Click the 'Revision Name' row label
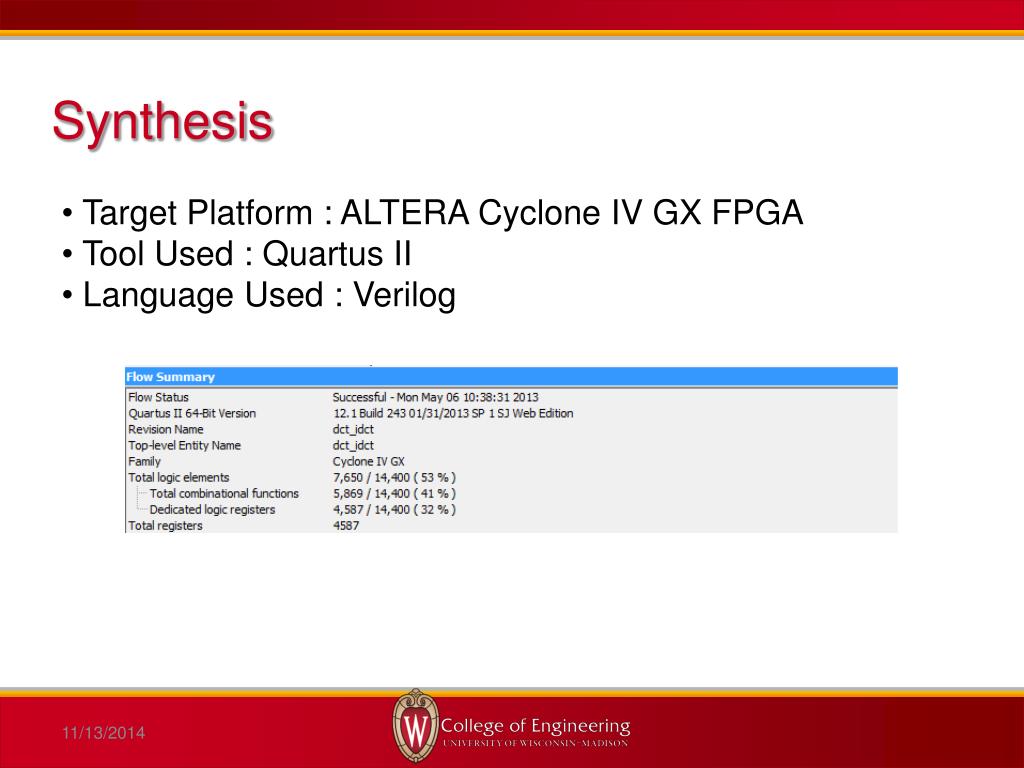The height and width of the screenshot is (768, 1024). [x=166, y=429]
